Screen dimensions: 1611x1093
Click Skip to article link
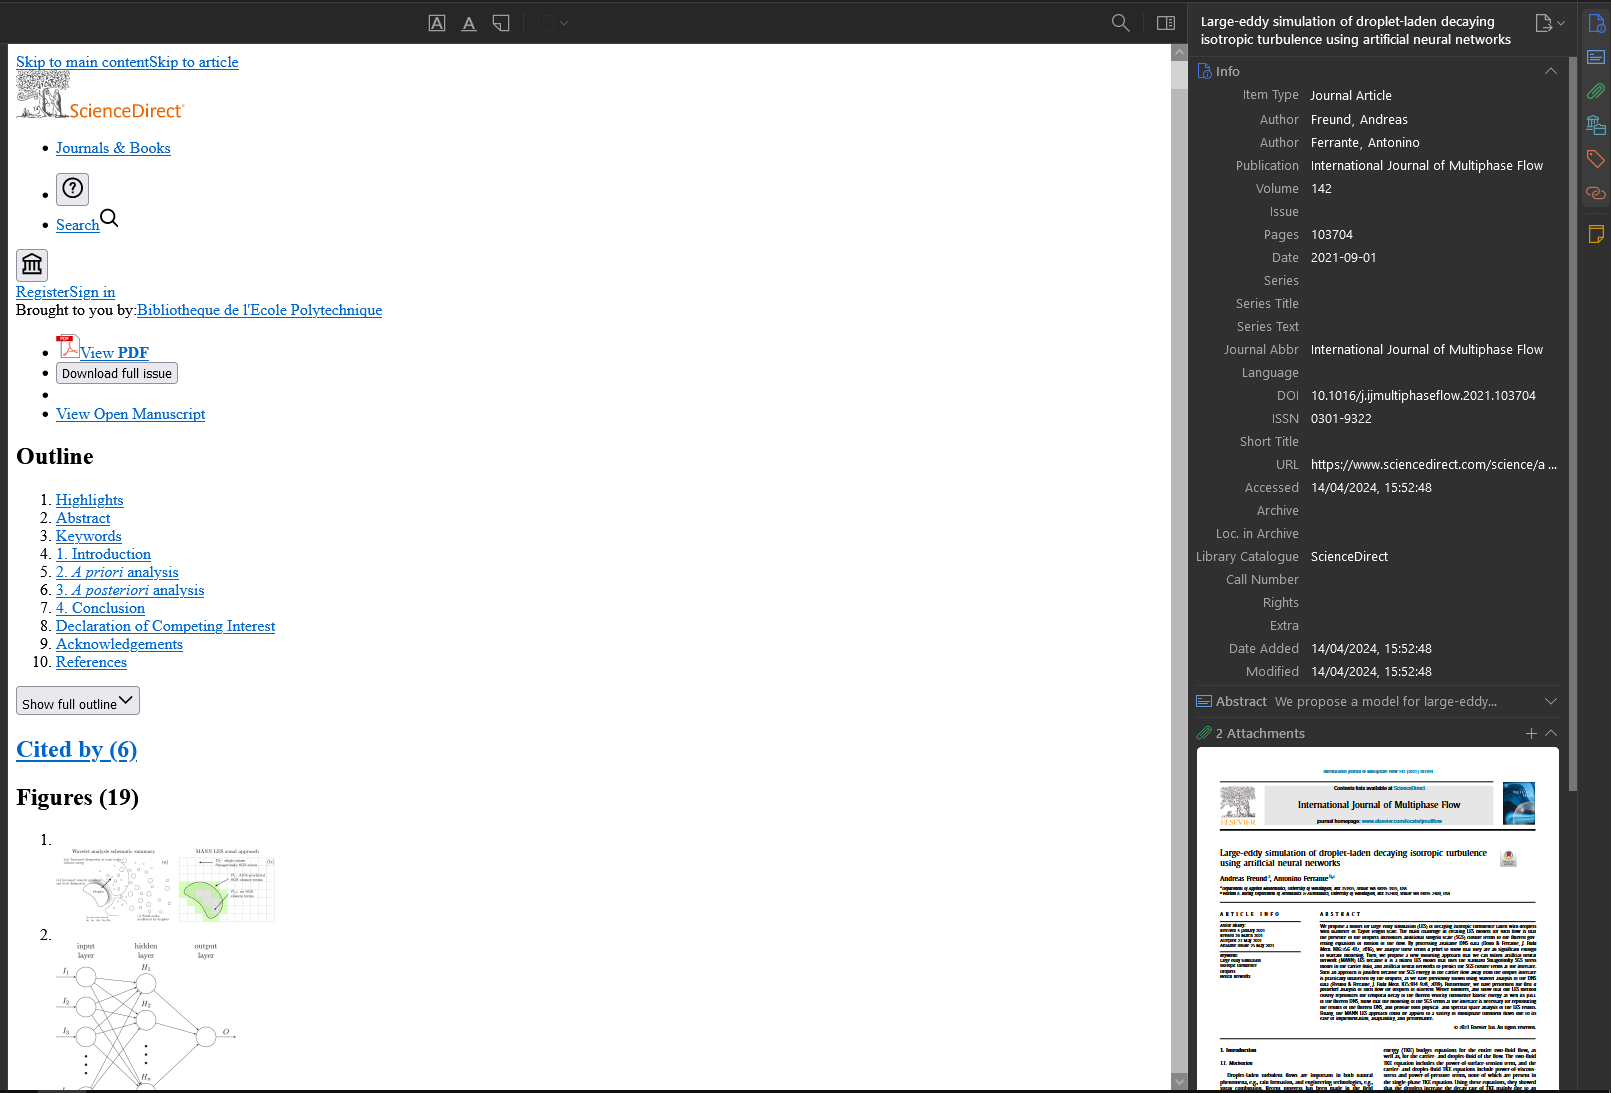coord(194,62)
